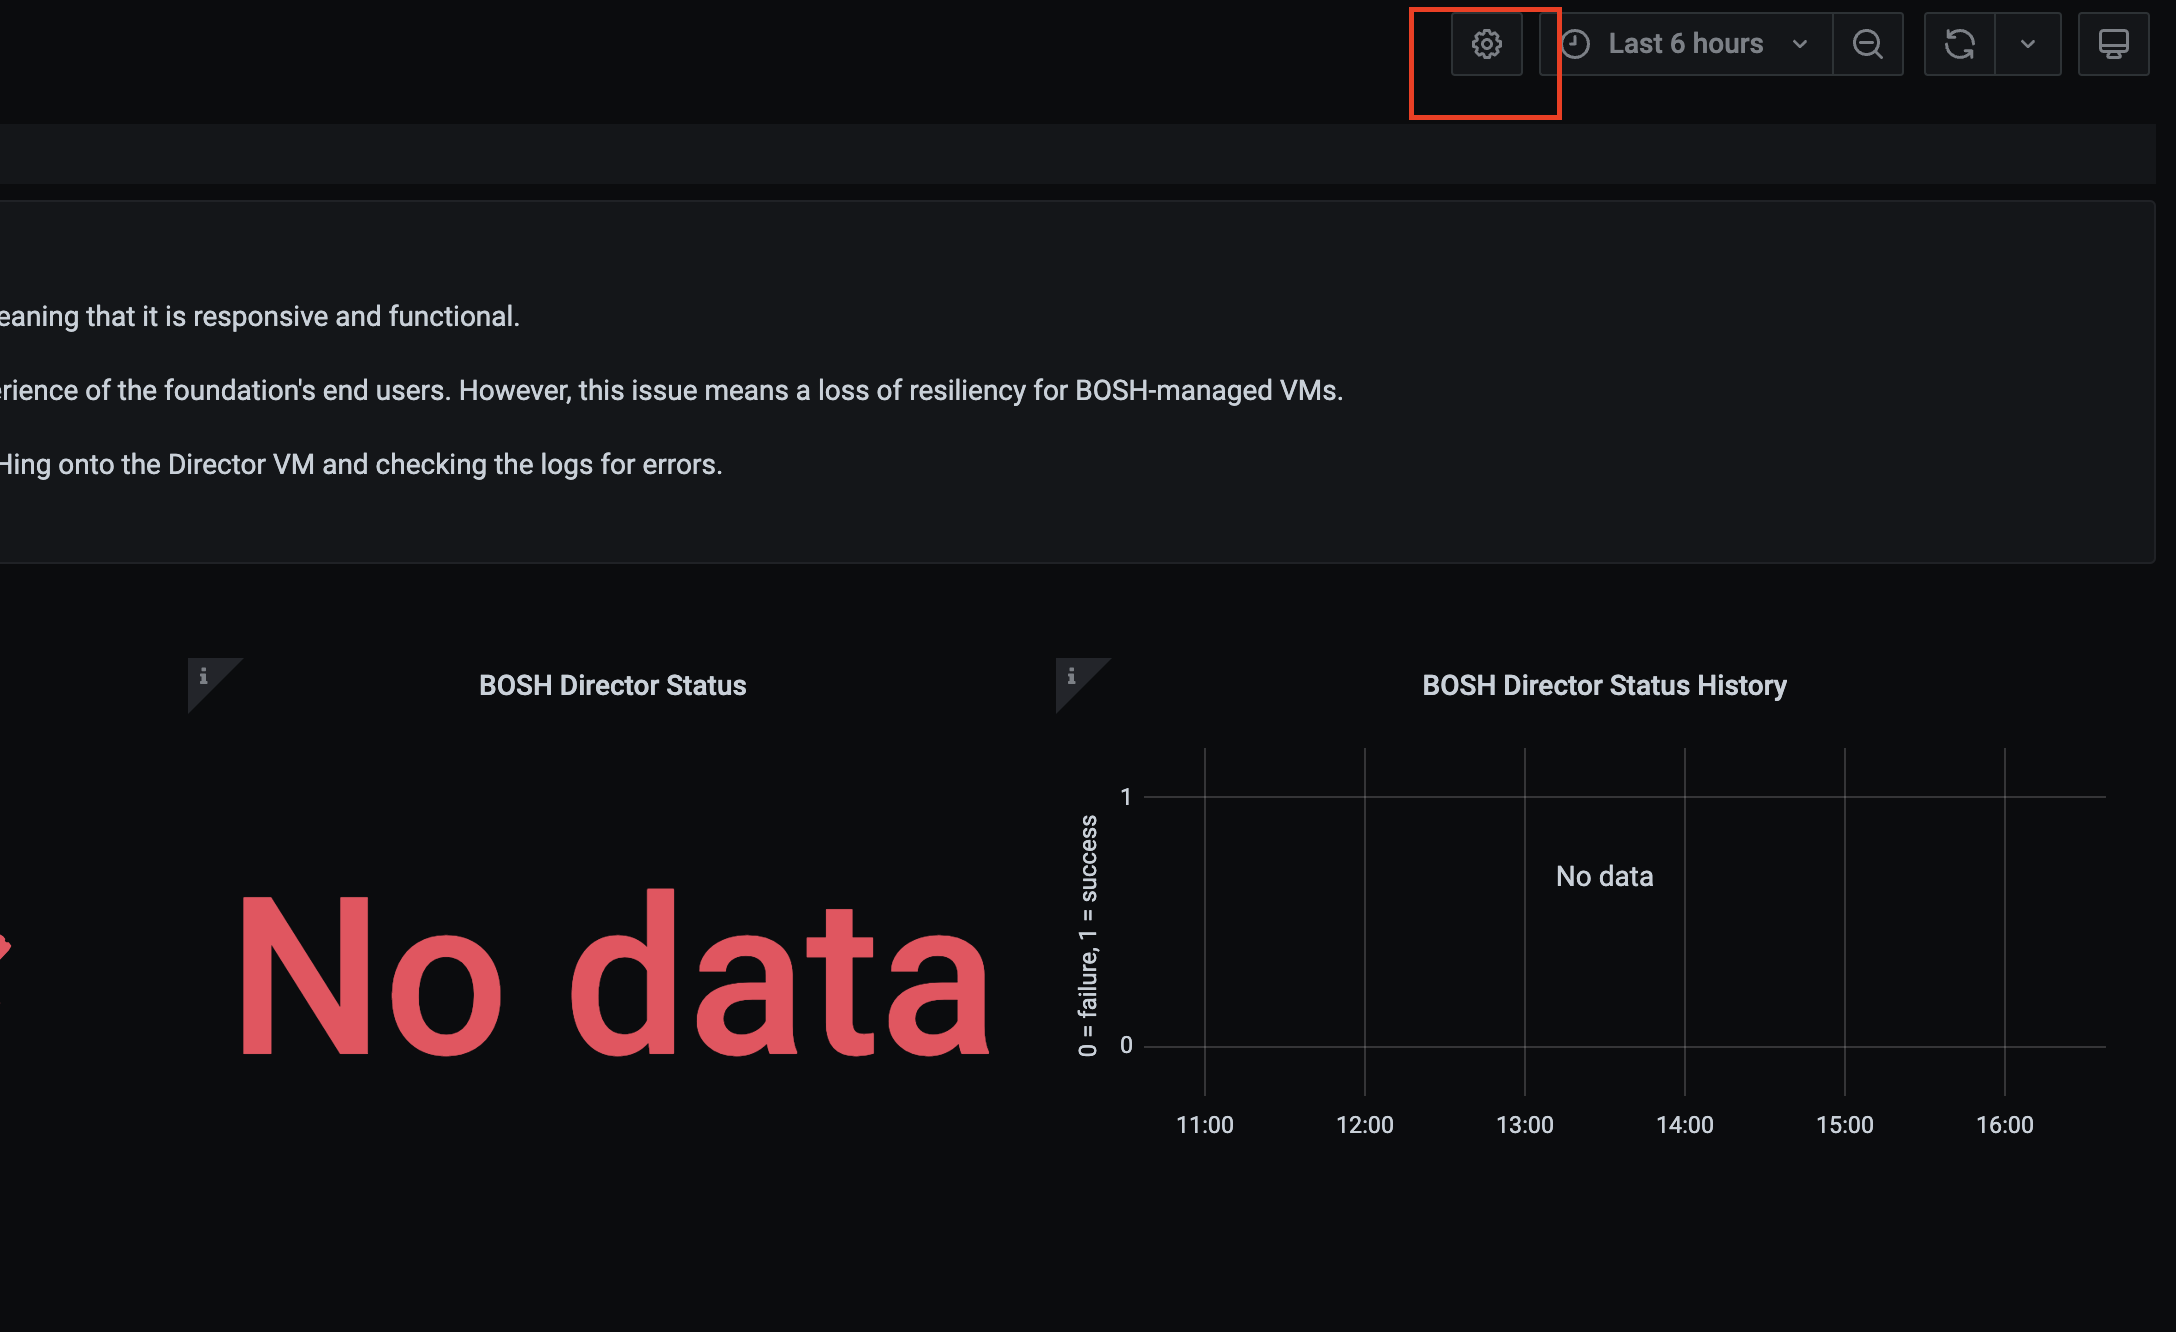Click the clock icon in time picker
Image resolution: width=2176 pixels, height=1332 pixels.
pos(1576,44)
